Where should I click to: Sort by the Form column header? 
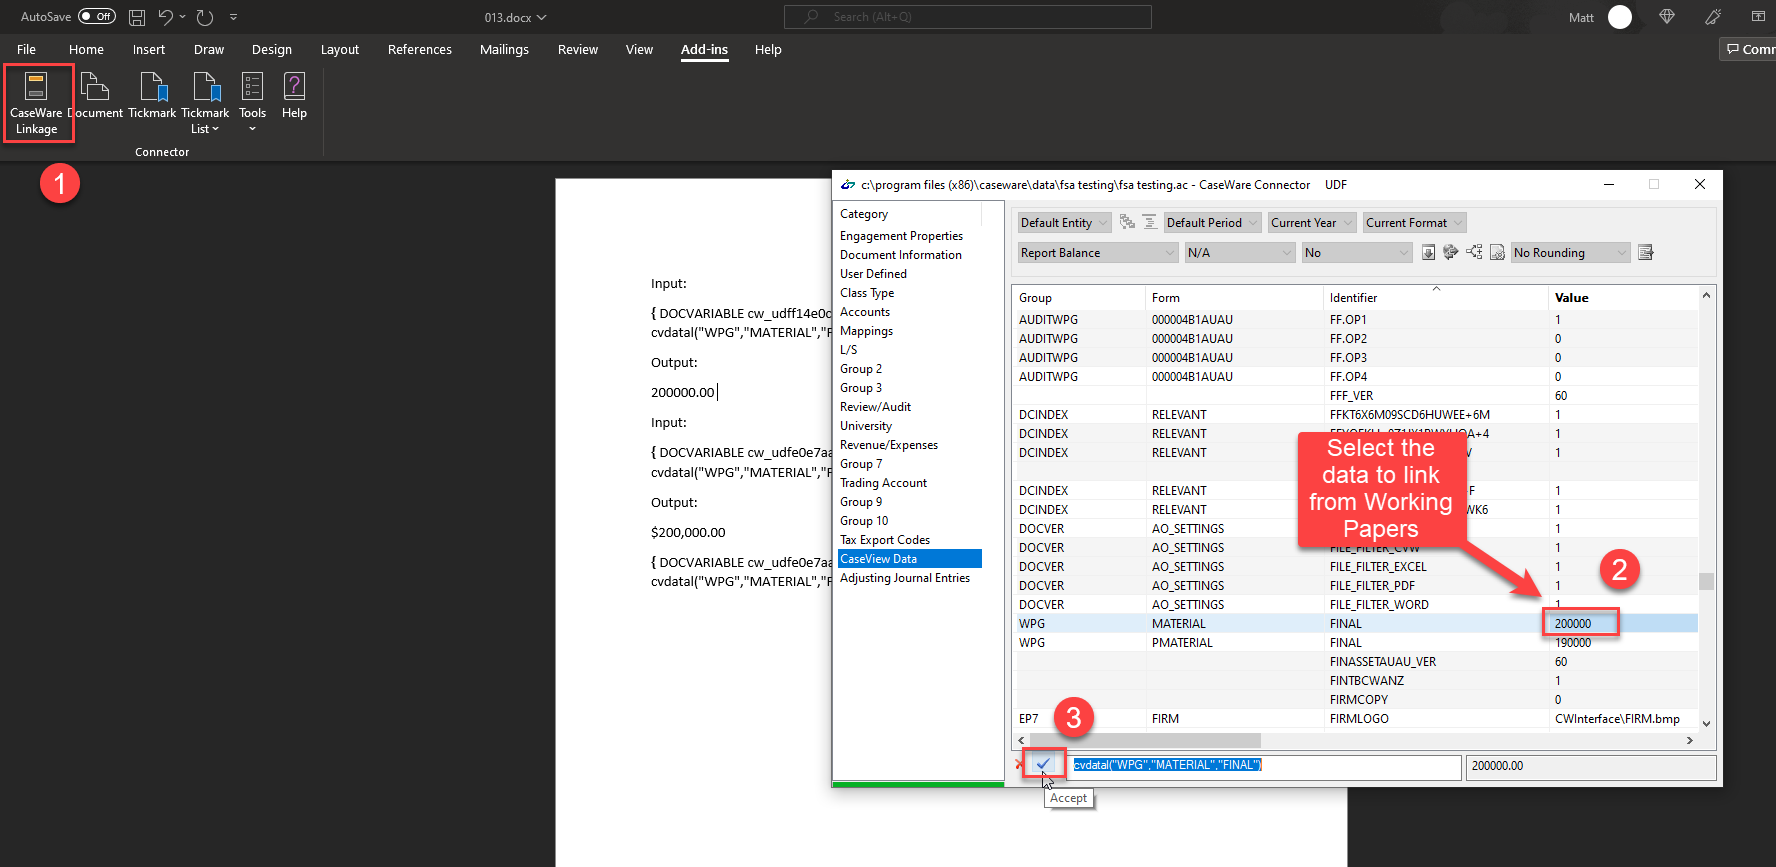pyautogui.click(x=1234, y=297)
